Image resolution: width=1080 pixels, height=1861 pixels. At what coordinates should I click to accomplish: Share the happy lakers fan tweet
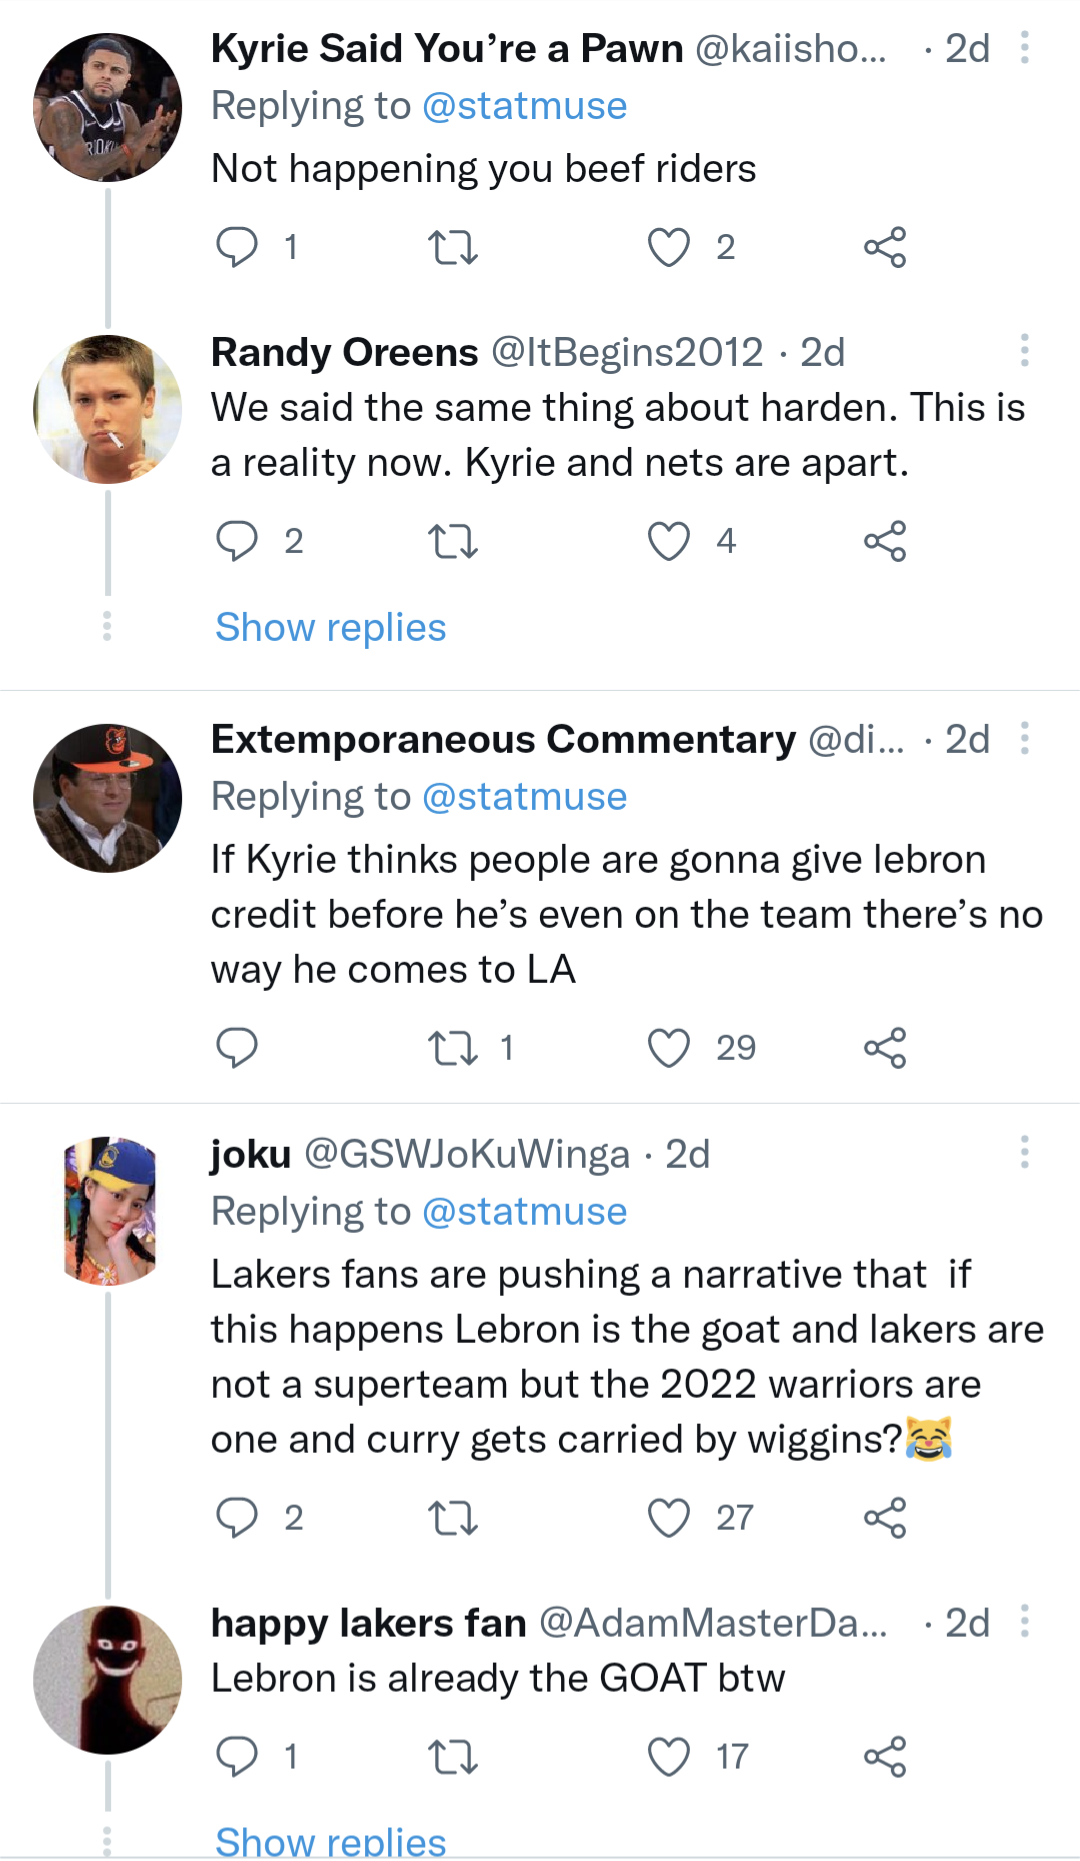coord(885,1756)
